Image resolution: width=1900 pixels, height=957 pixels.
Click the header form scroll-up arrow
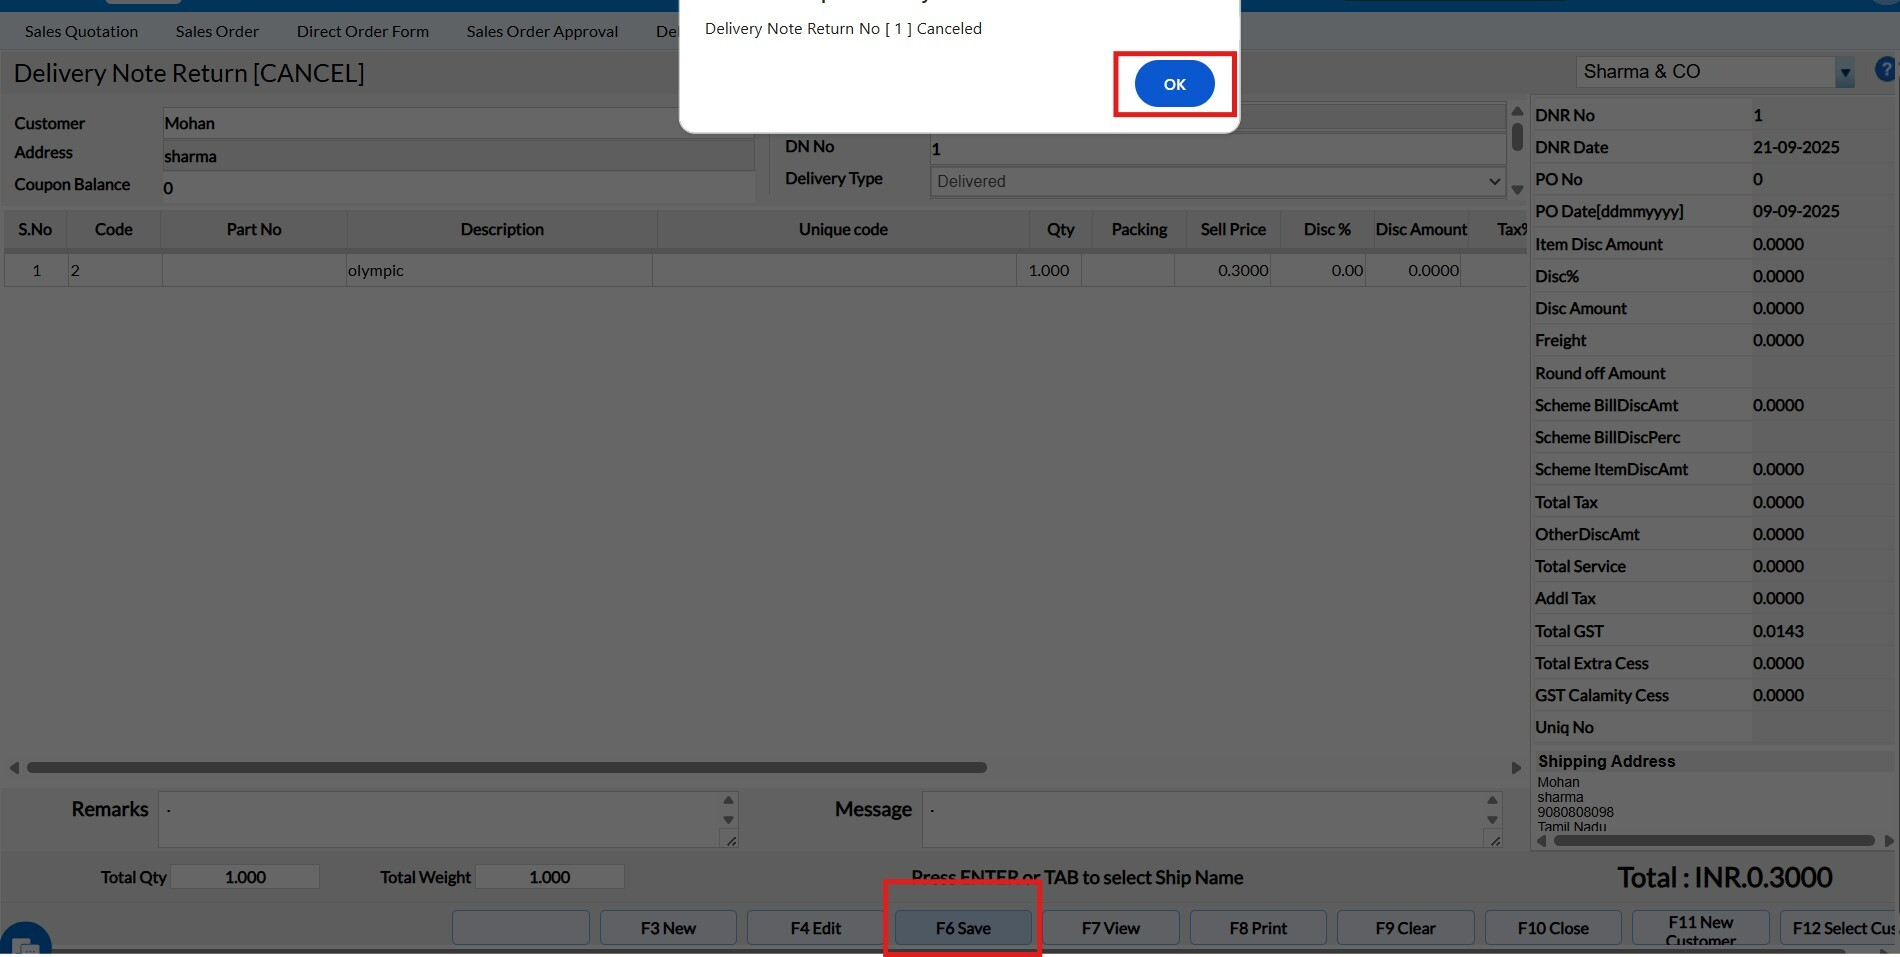click(1517, 111)
